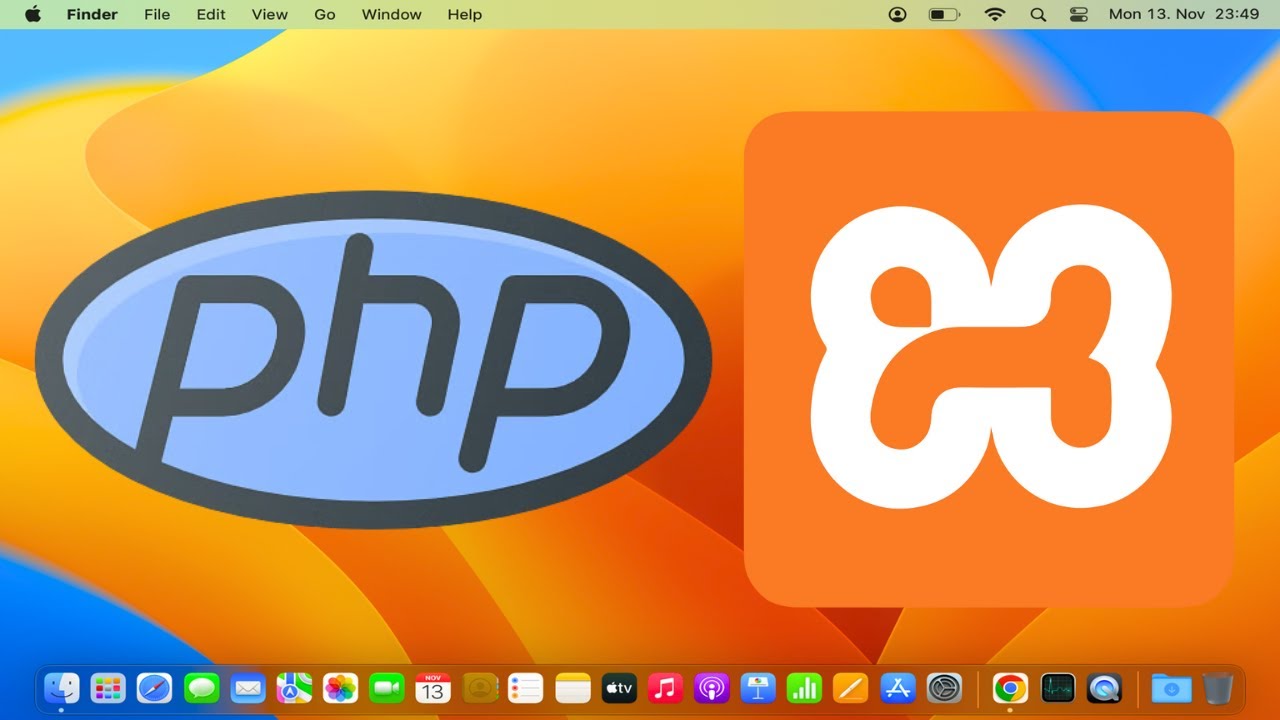Open Spotlight search
This screenshot has width=1280, height=720.
point(1038,15)
